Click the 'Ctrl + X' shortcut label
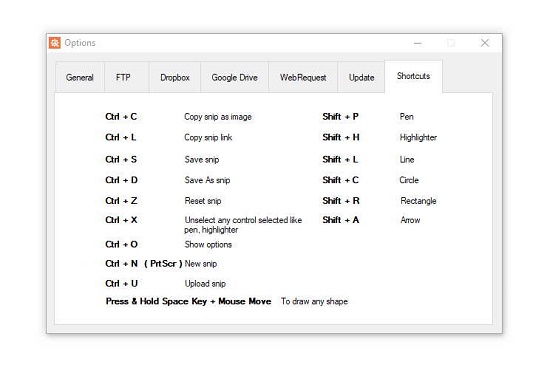Image resolution: width=550 pixels, height=390 pixels. 121,220
